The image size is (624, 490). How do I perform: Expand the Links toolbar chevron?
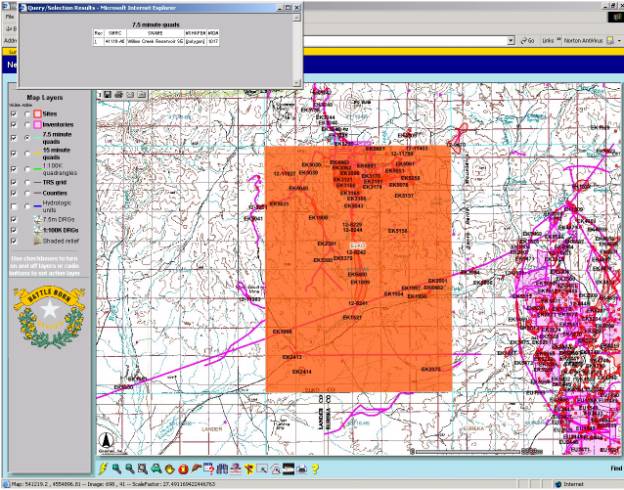point(561,40)
